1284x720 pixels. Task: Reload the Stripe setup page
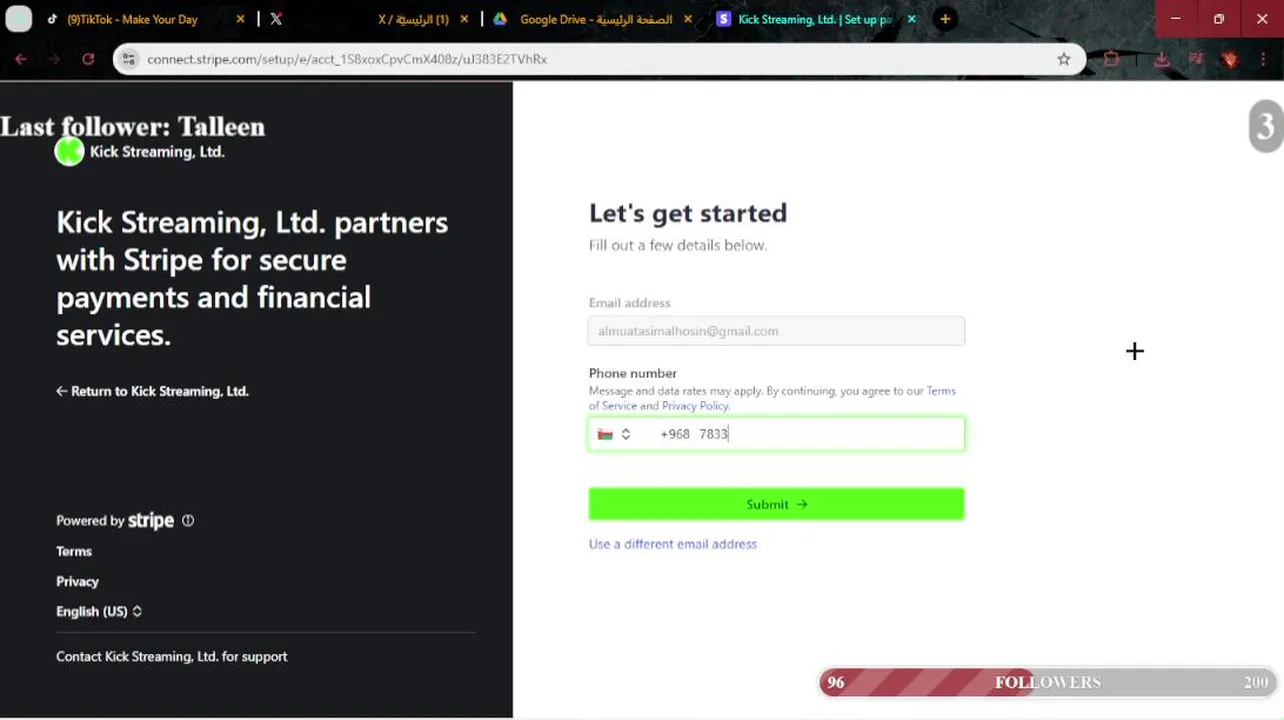[88, 60]
